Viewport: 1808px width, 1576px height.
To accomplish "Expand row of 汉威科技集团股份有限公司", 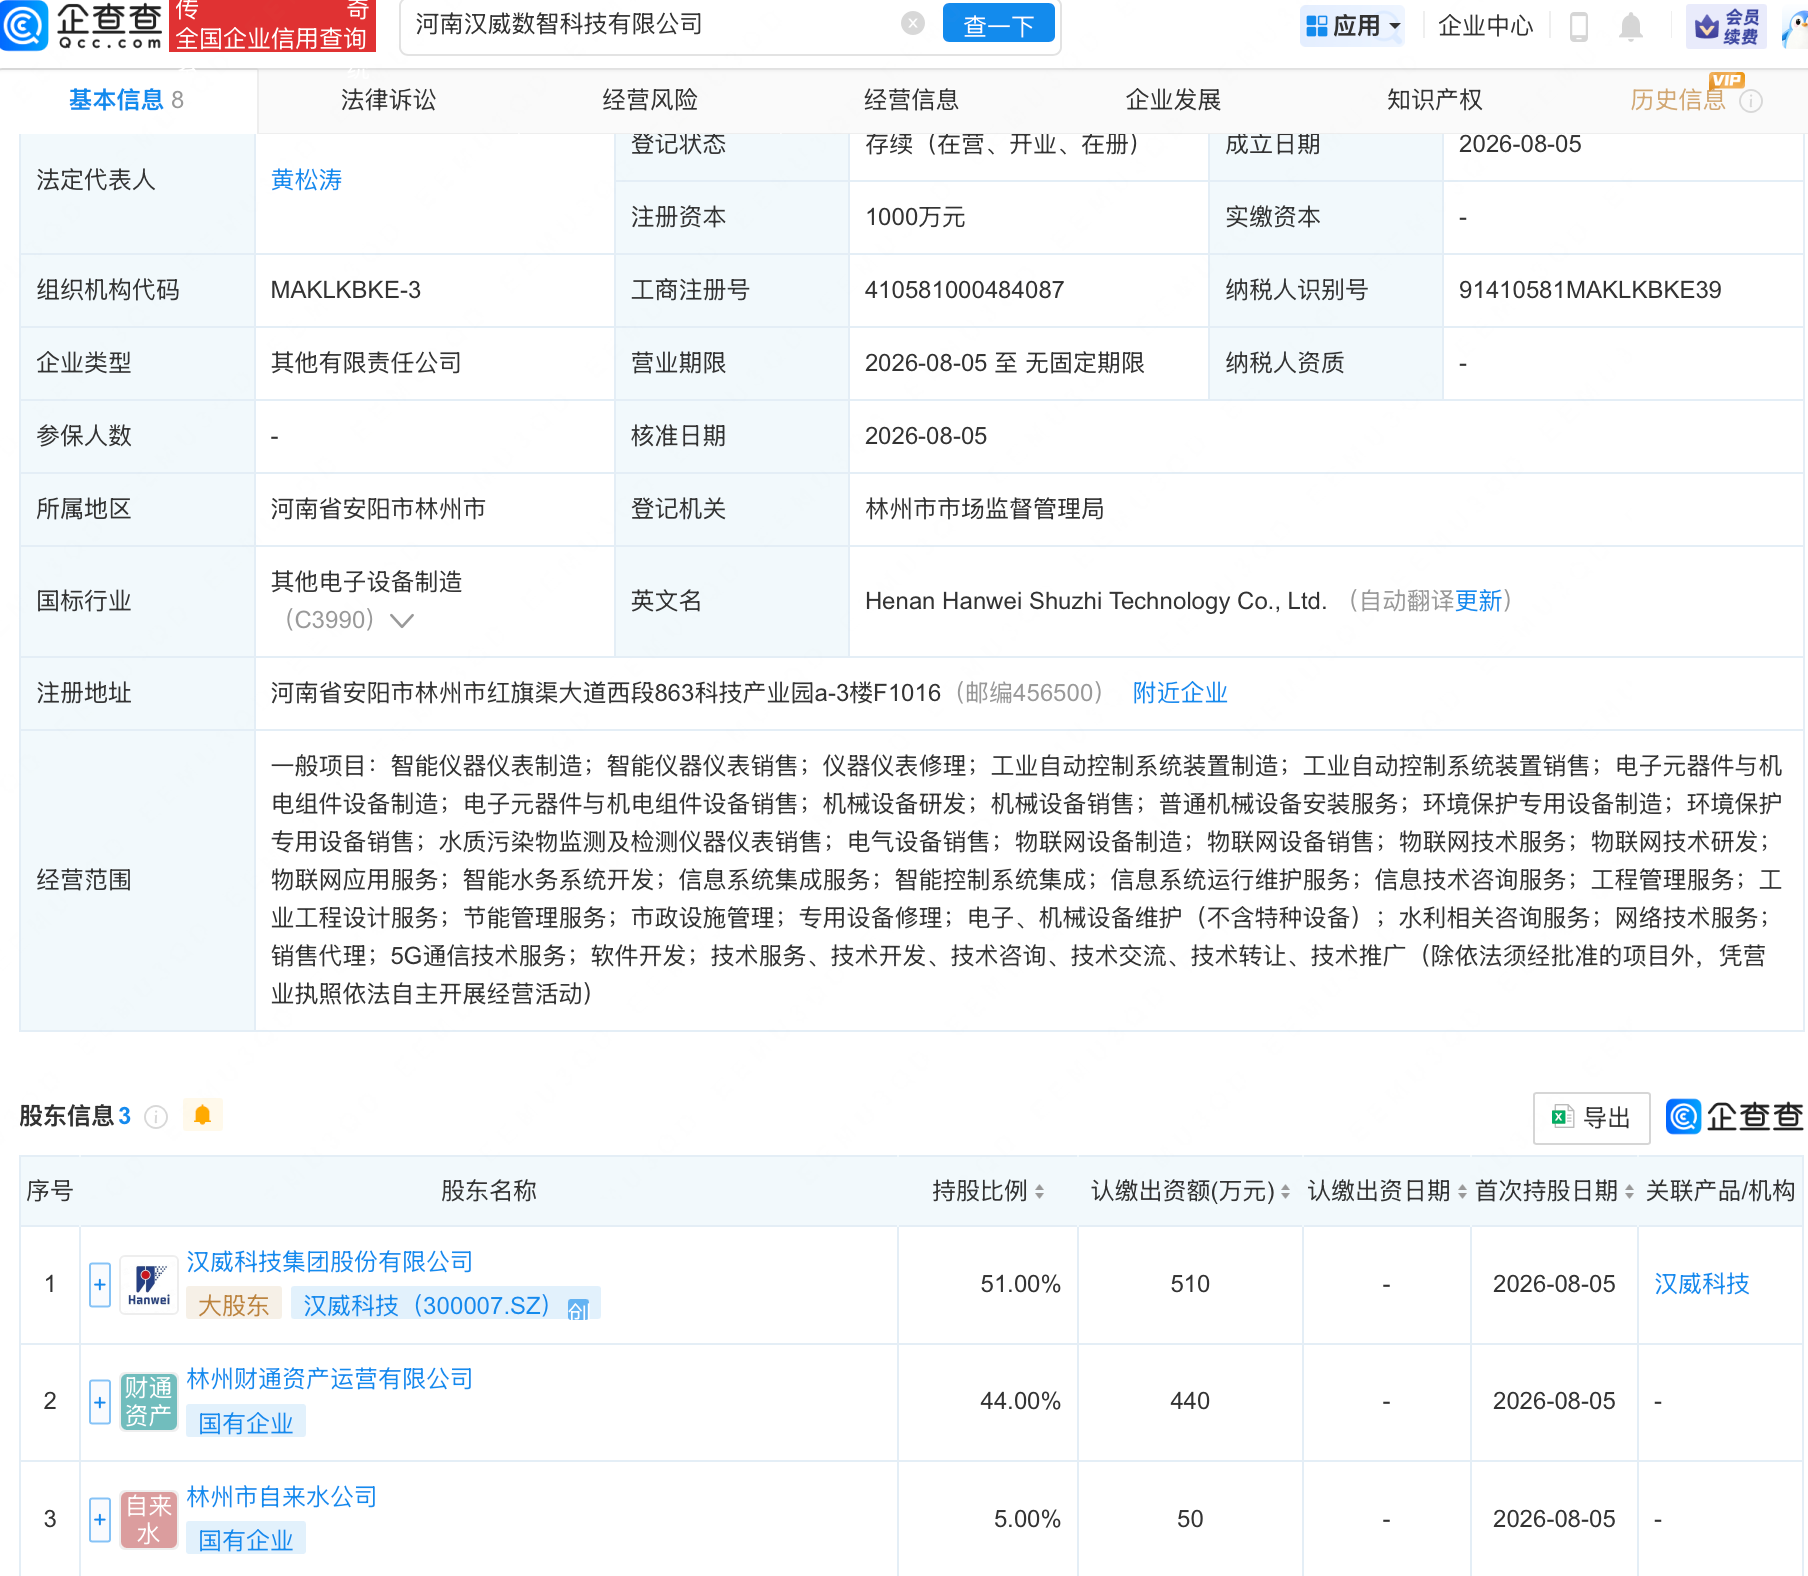I will (100, 1285).
